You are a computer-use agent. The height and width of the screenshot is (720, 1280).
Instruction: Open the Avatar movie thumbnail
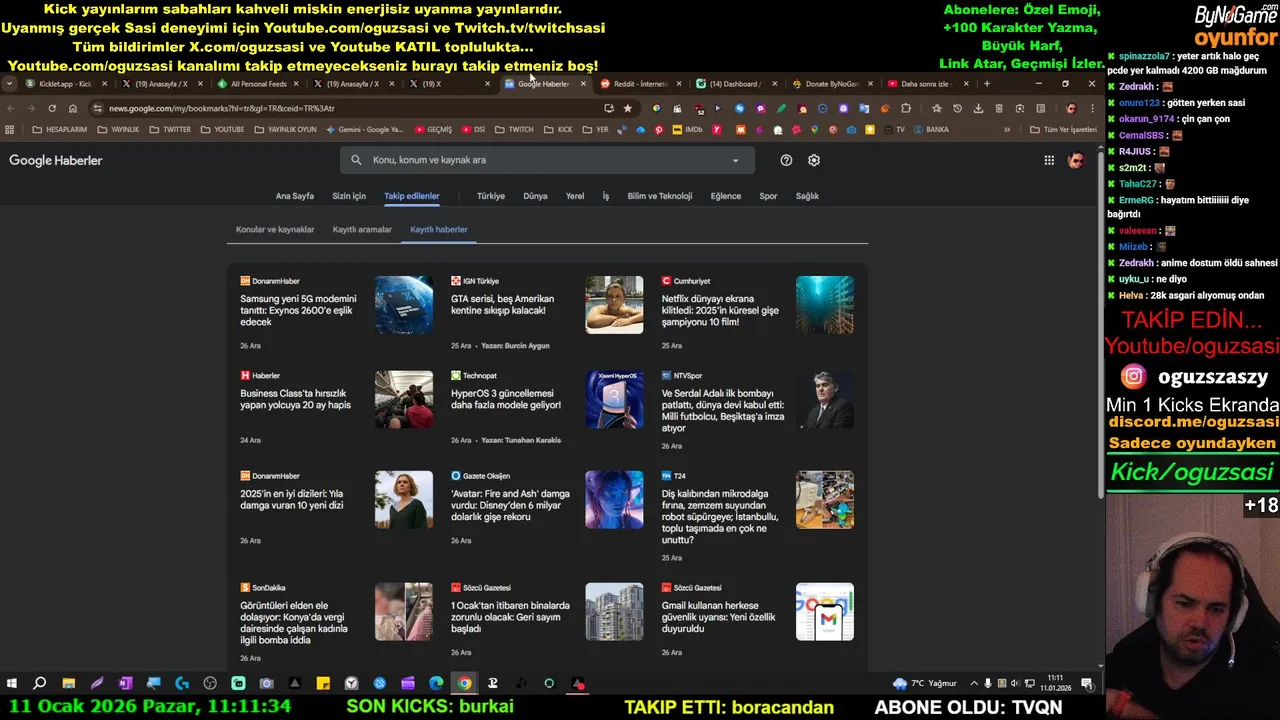[614, 500]
